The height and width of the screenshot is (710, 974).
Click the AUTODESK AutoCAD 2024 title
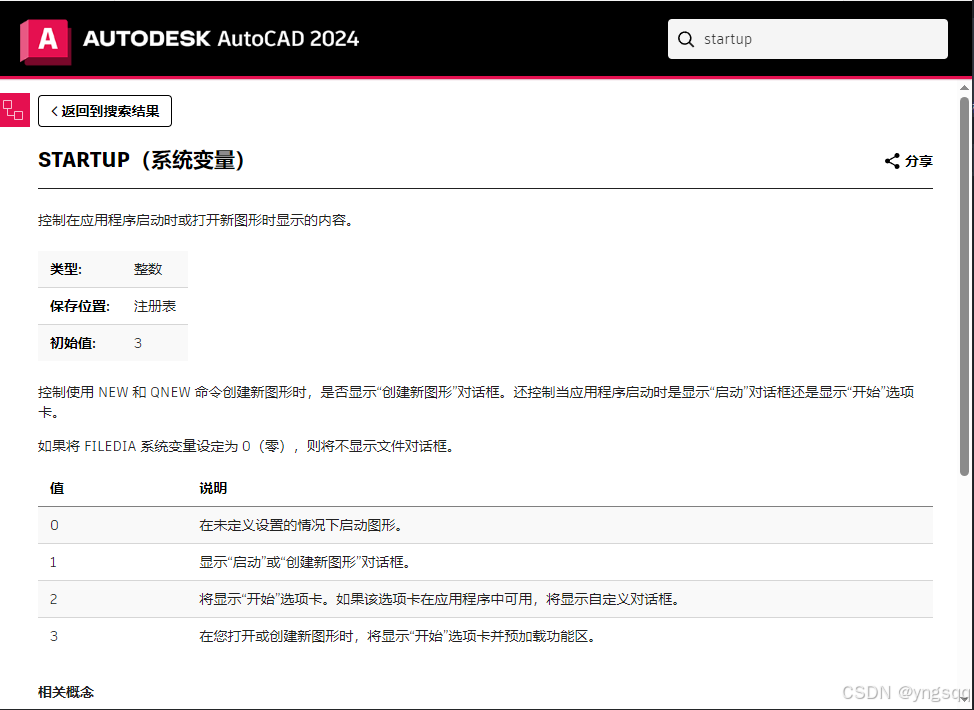221,39
